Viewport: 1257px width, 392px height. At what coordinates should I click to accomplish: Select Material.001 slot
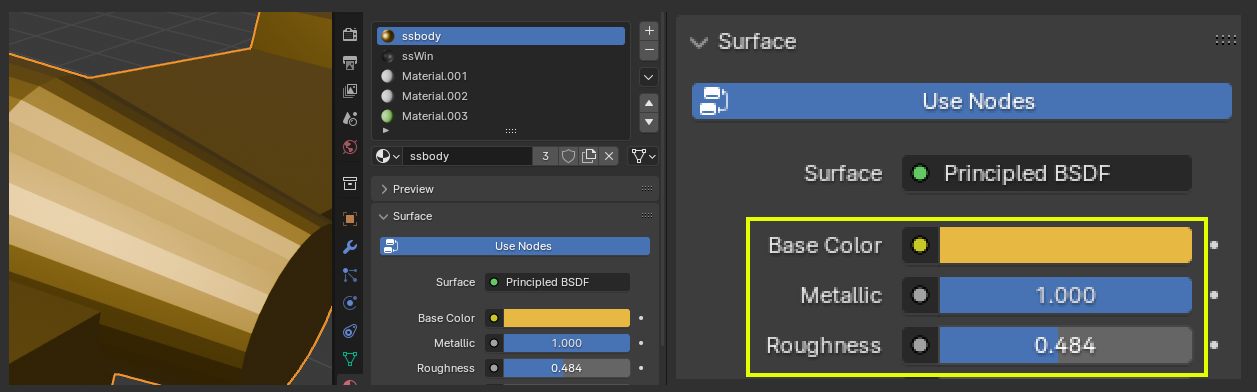pyautogui.click(x=501, y=76)
